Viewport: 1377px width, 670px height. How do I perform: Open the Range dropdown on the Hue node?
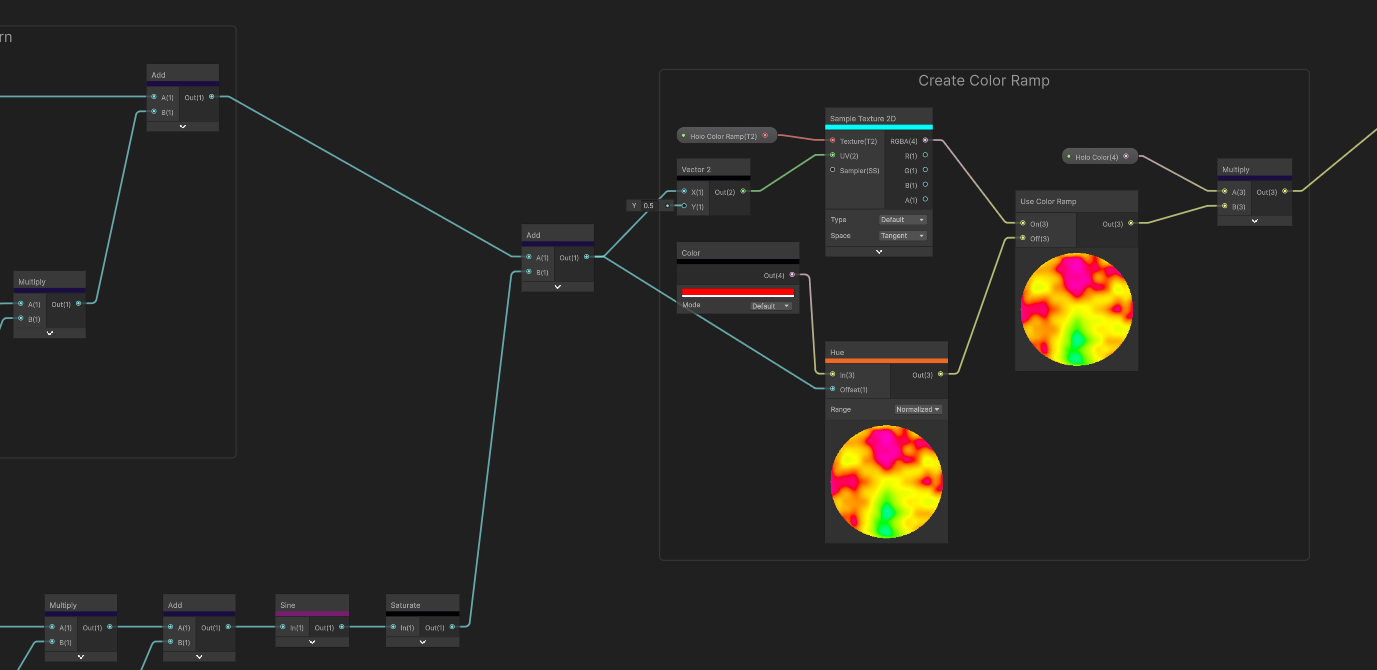point(918,409)
